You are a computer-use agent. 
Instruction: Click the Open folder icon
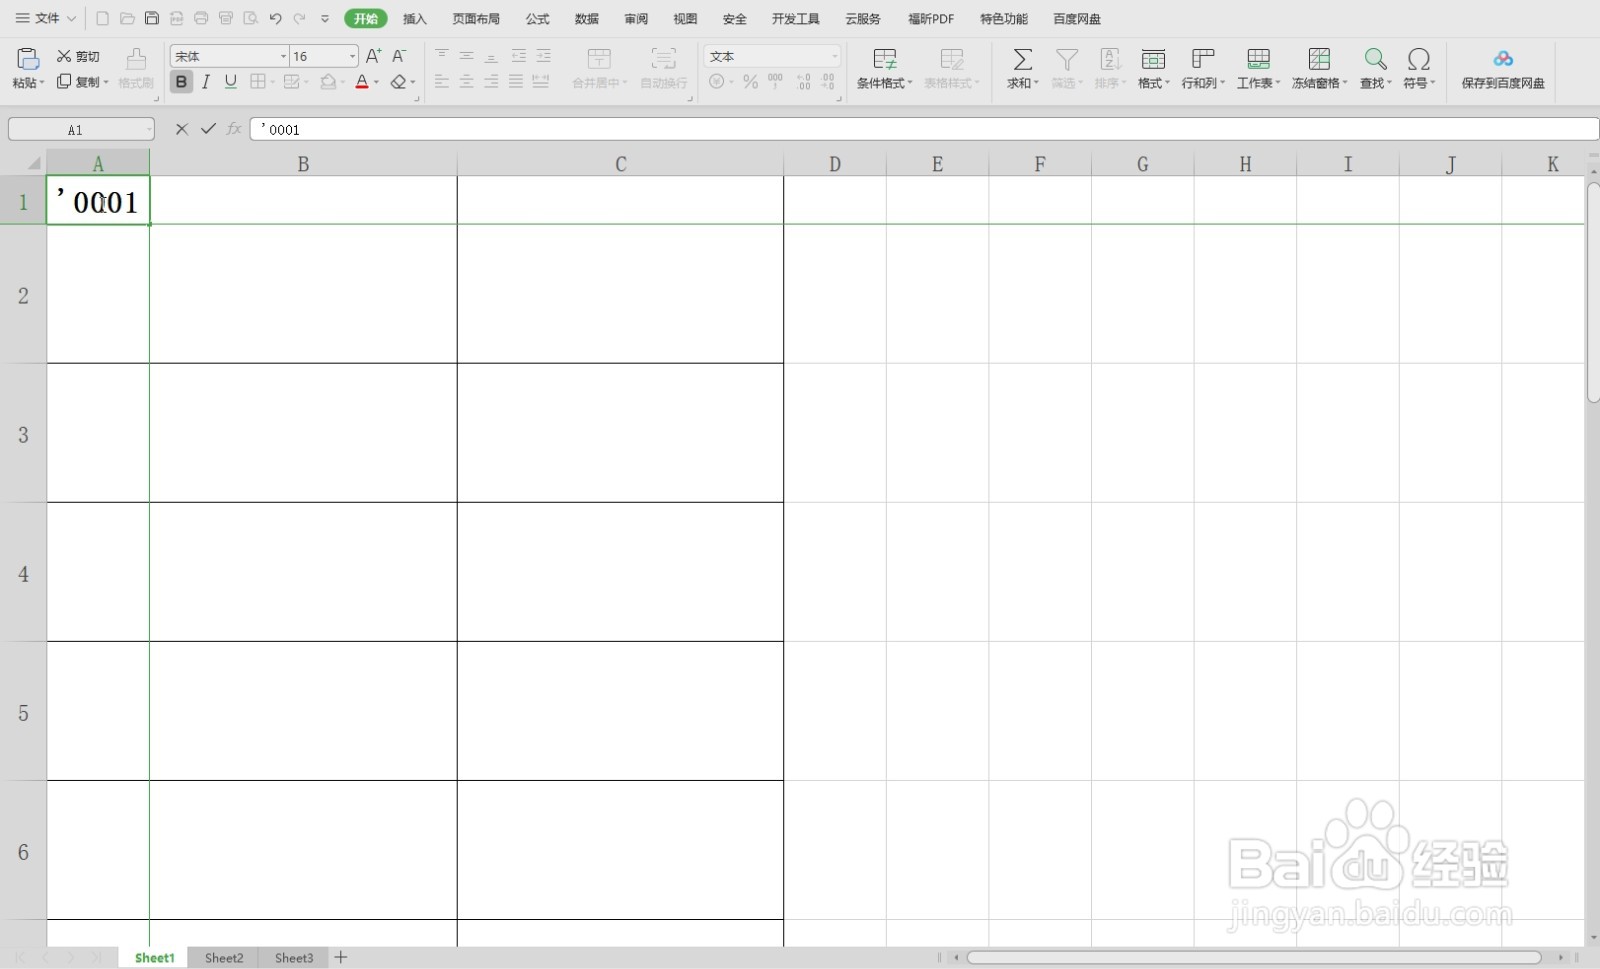click(127, 19)
